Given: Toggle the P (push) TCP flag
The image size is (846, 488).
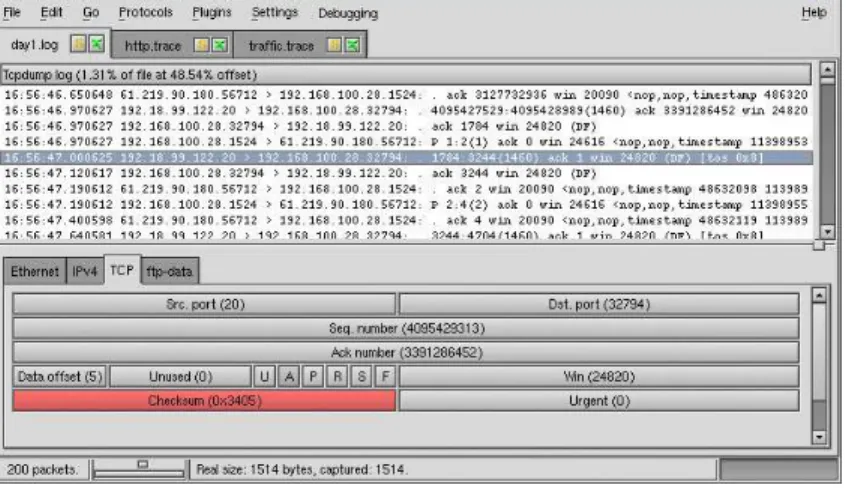Looking at the screenshot, I should (313, 377).
